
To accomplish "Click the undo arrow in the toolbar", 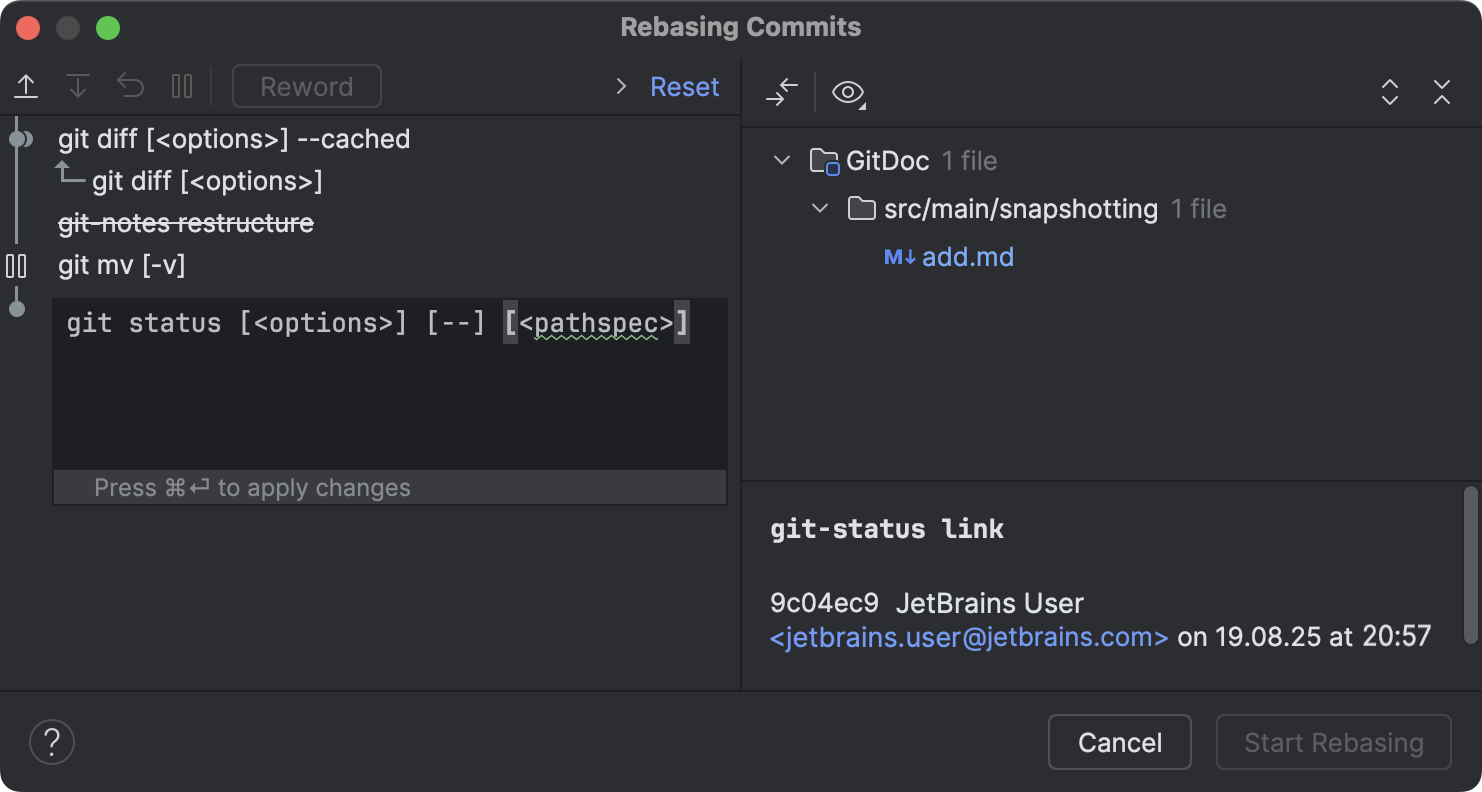I will (130, 86).
